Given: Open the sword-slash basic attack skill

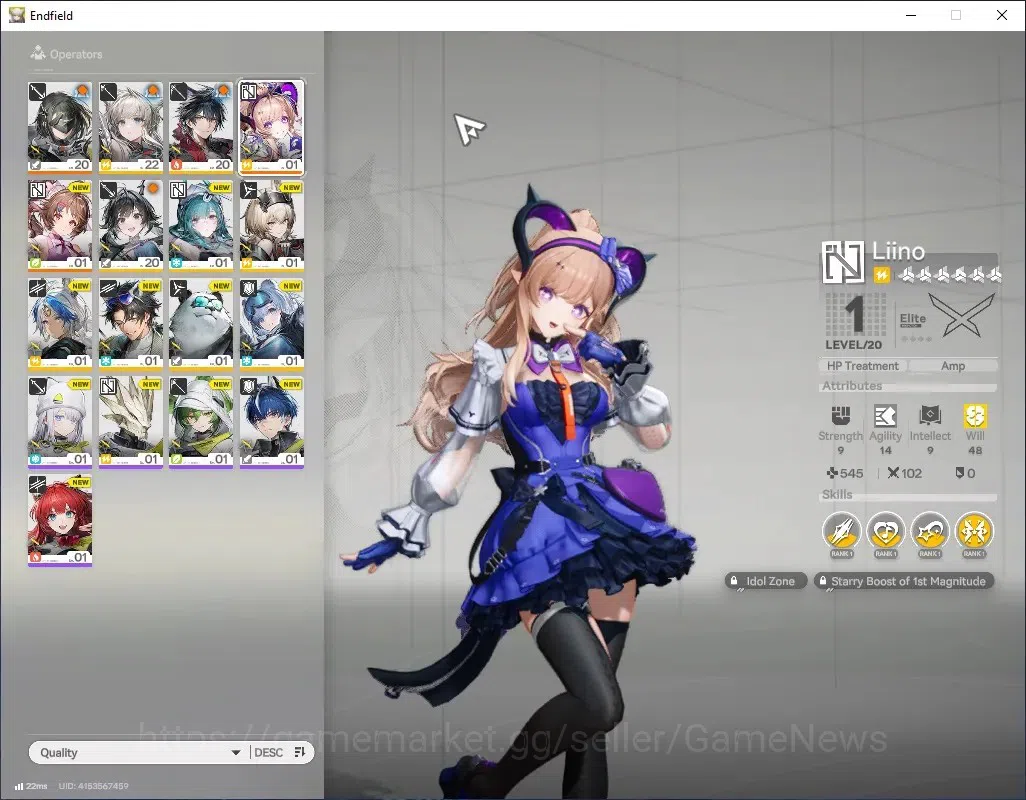Looking at the screenshot, I should [x=841, y=530].
